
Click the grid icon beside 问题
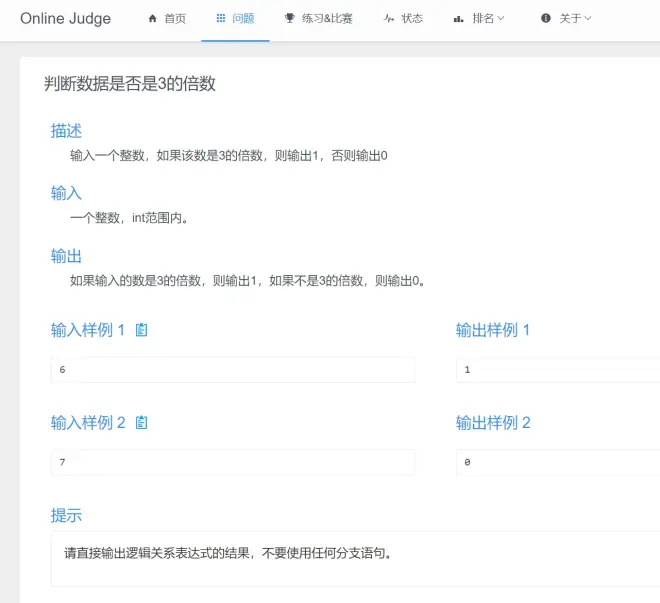220,19
